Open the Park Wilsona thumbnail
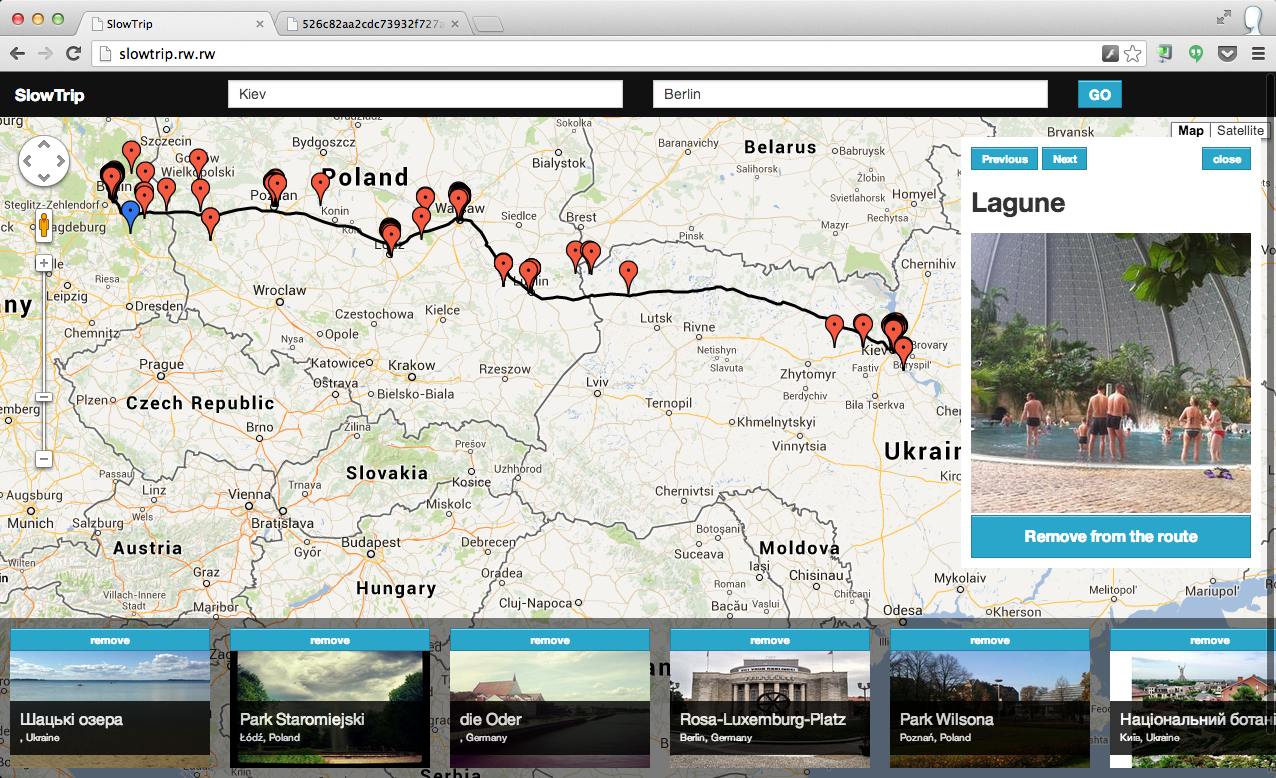This screenshot has height=778, width=1276. (990, 709)
